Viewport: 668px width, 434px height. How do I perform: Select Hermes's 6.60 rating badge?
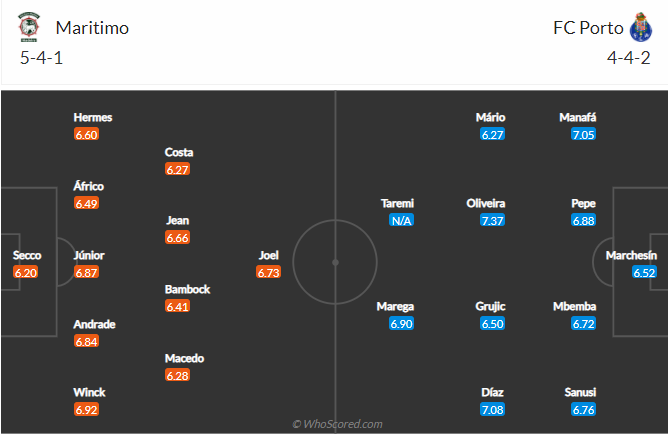86,135
